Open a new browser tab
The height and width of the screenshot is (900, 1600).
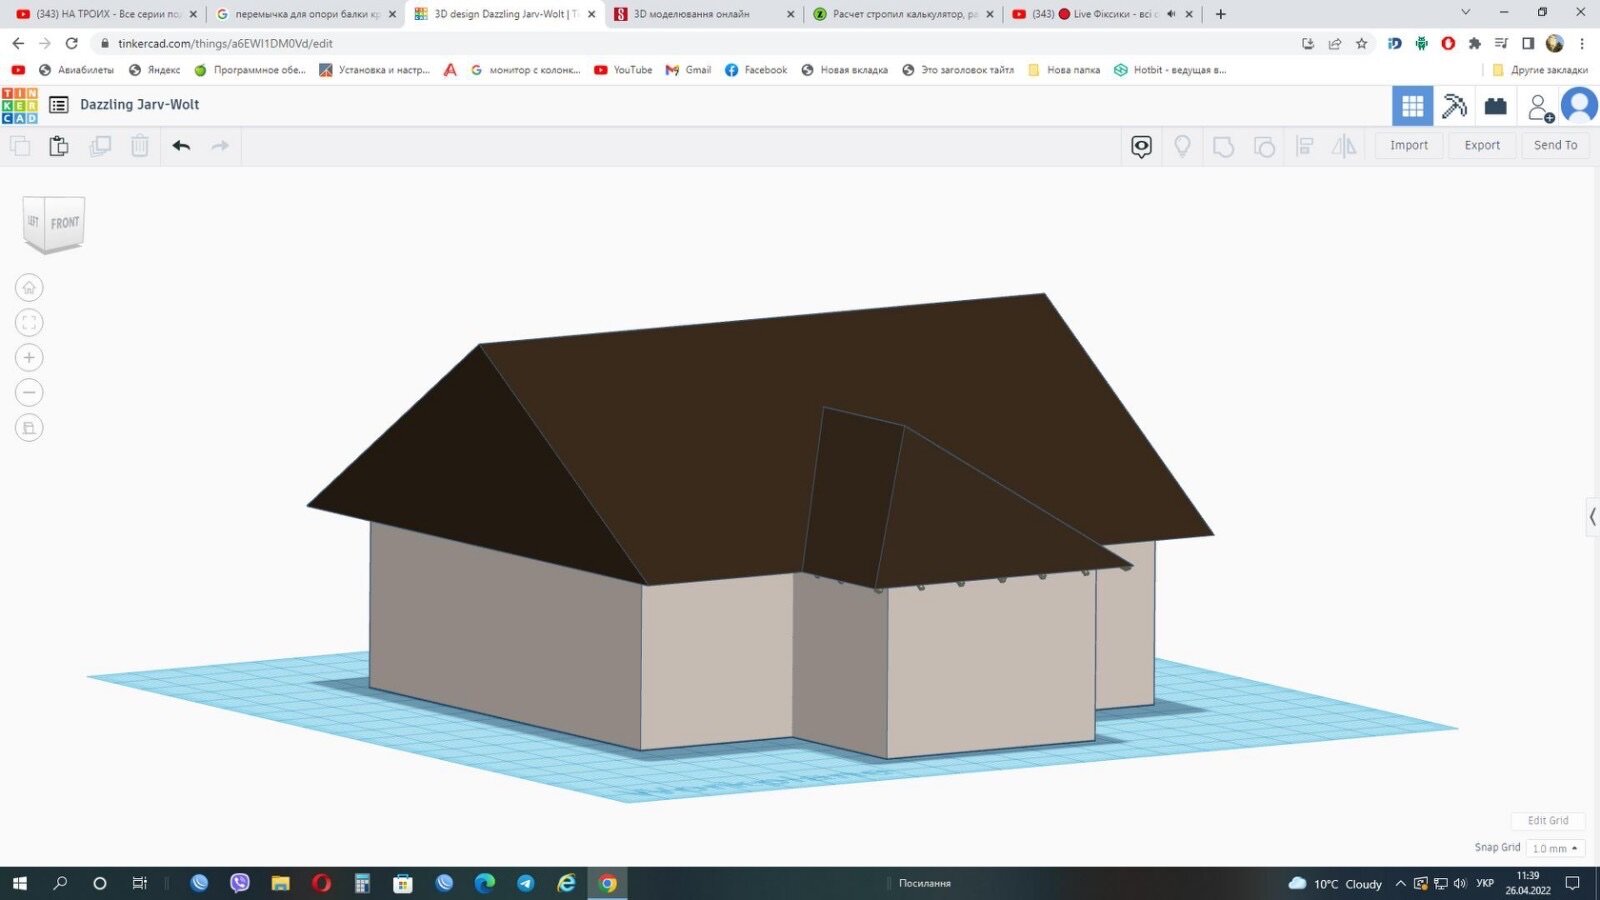pos(1220,14)
